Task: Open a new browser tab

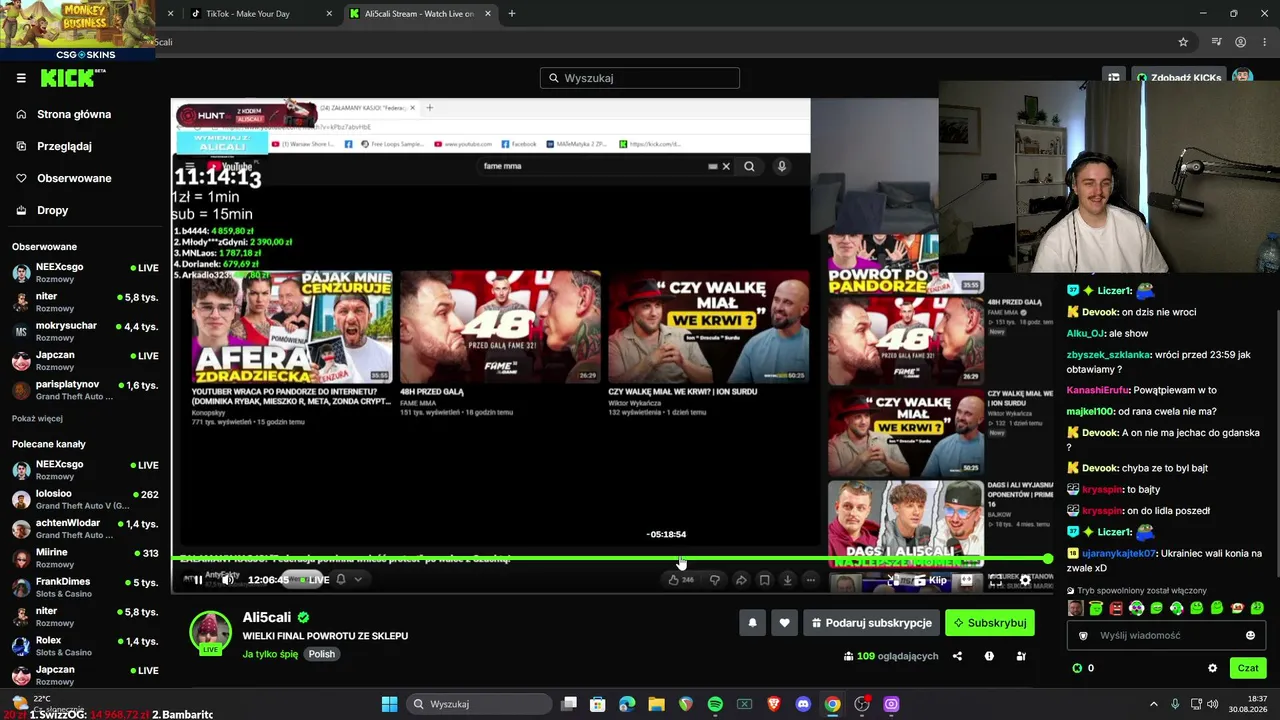Action: [512, 14]
